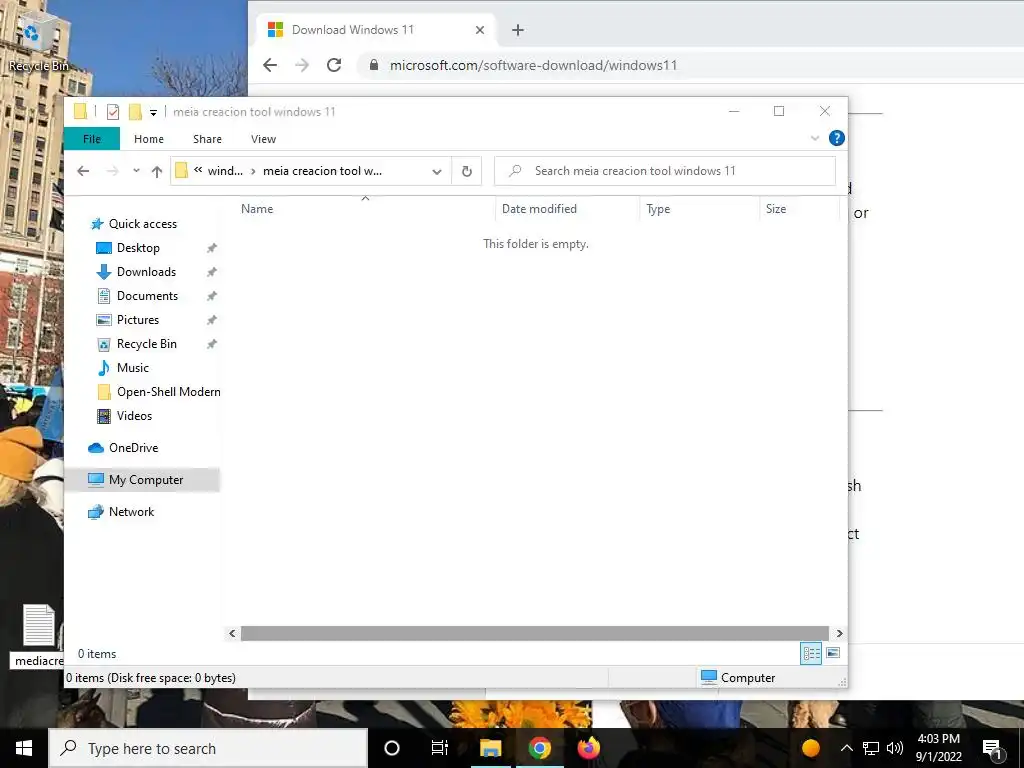Click the scroll right arrow of file list
Viewport: 1024px width, 768px height.
point(839,633)
